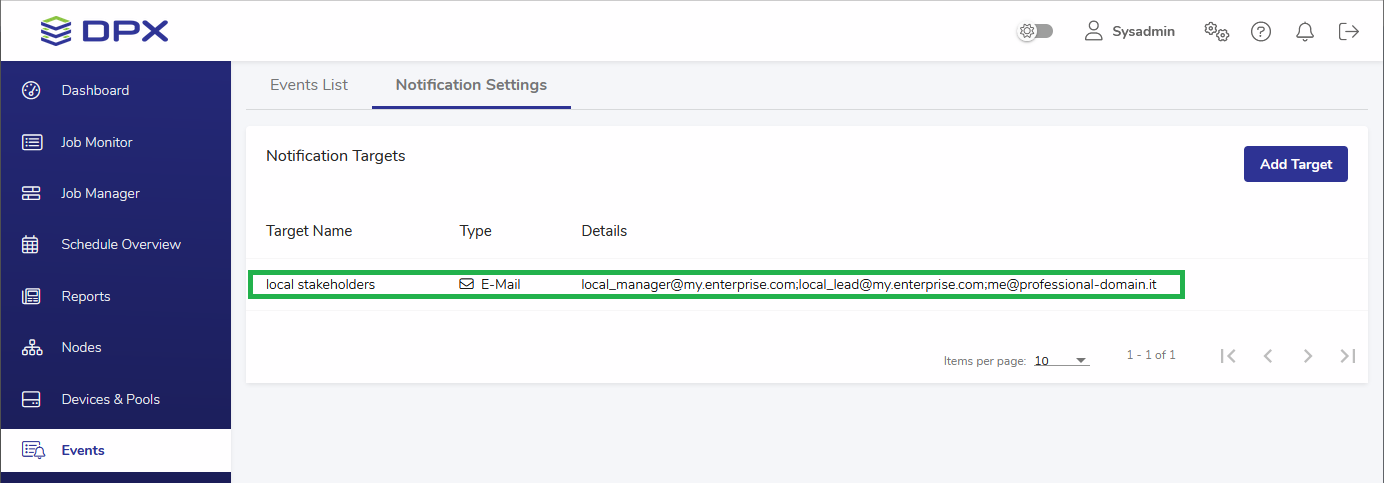The width and height of the screenshot is (1384, 483).
Task: Click the Reports document icon
Action: [x=31, y=296]
